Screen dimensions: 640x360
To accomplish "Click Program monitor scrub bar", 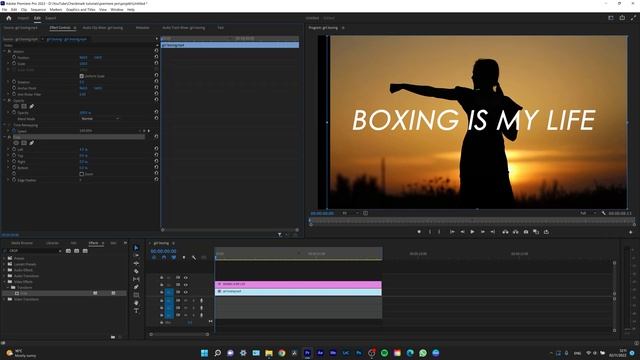I will pyautogui.click(x=472, y=221).
